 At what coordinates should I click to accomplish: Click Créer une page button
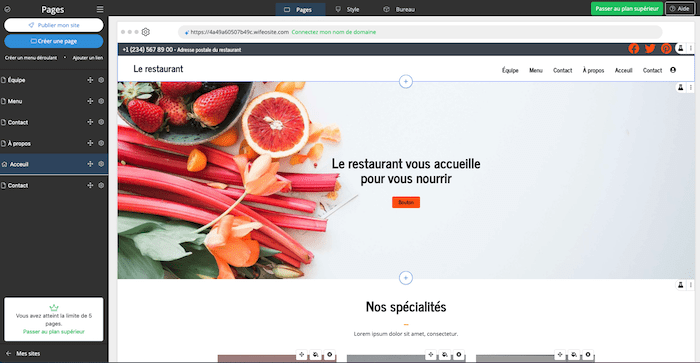pyautogui.click(x=54, y=41)
